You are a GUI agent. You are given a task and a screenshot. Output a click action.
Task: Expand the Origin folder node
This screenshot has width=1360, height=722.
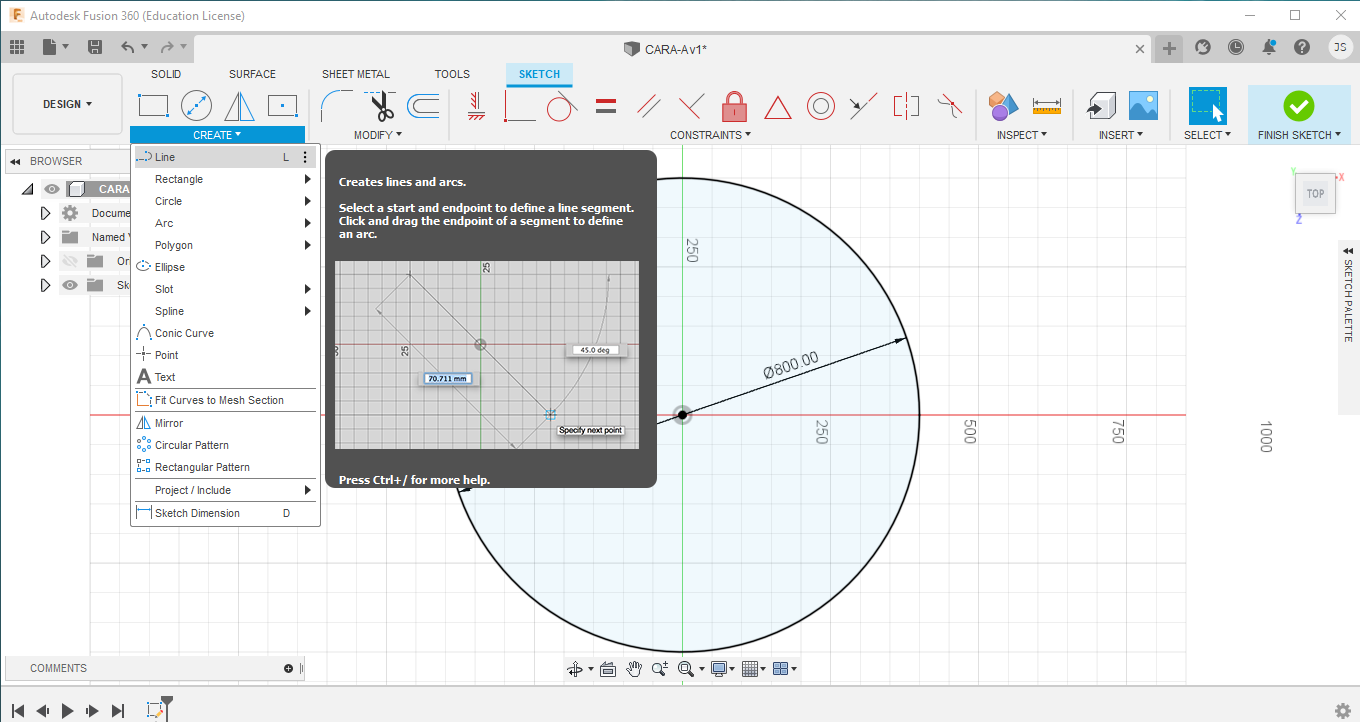(45, 261)
